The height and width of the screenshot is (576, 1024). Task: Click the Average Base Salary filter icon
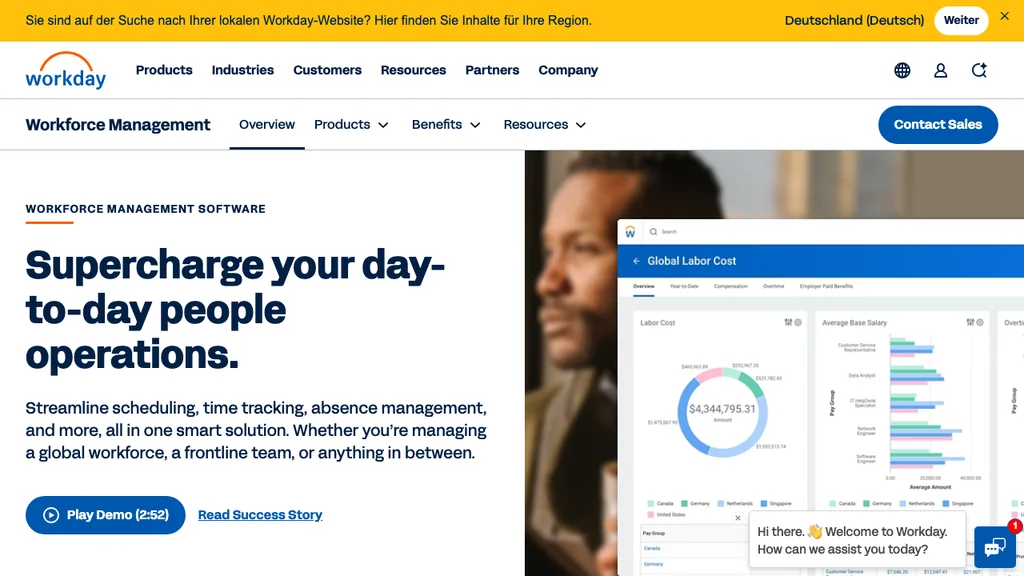(x=970, y=322)
